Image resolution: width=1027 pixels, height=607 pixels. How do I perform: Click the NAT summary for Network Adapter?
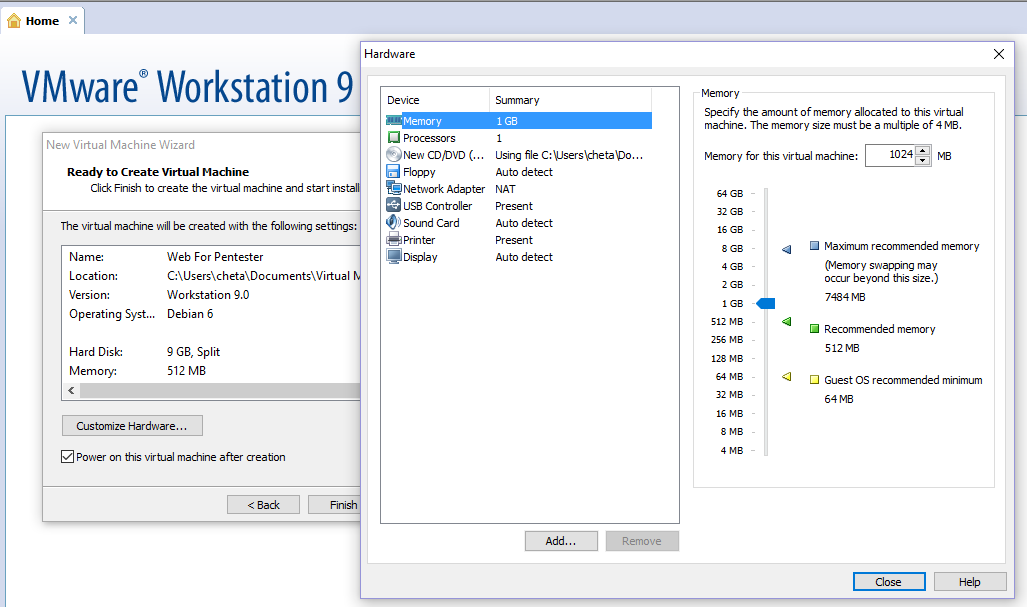click(505, 189)
